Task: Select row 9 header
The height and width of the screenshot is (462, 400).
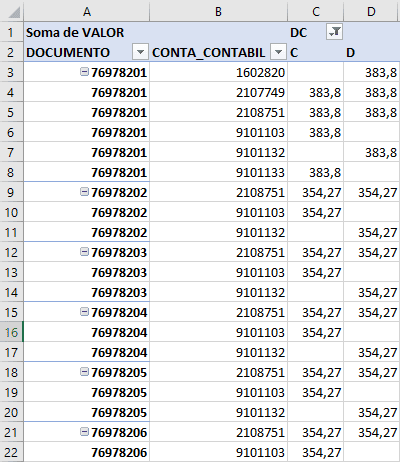Action: (12, 192)
